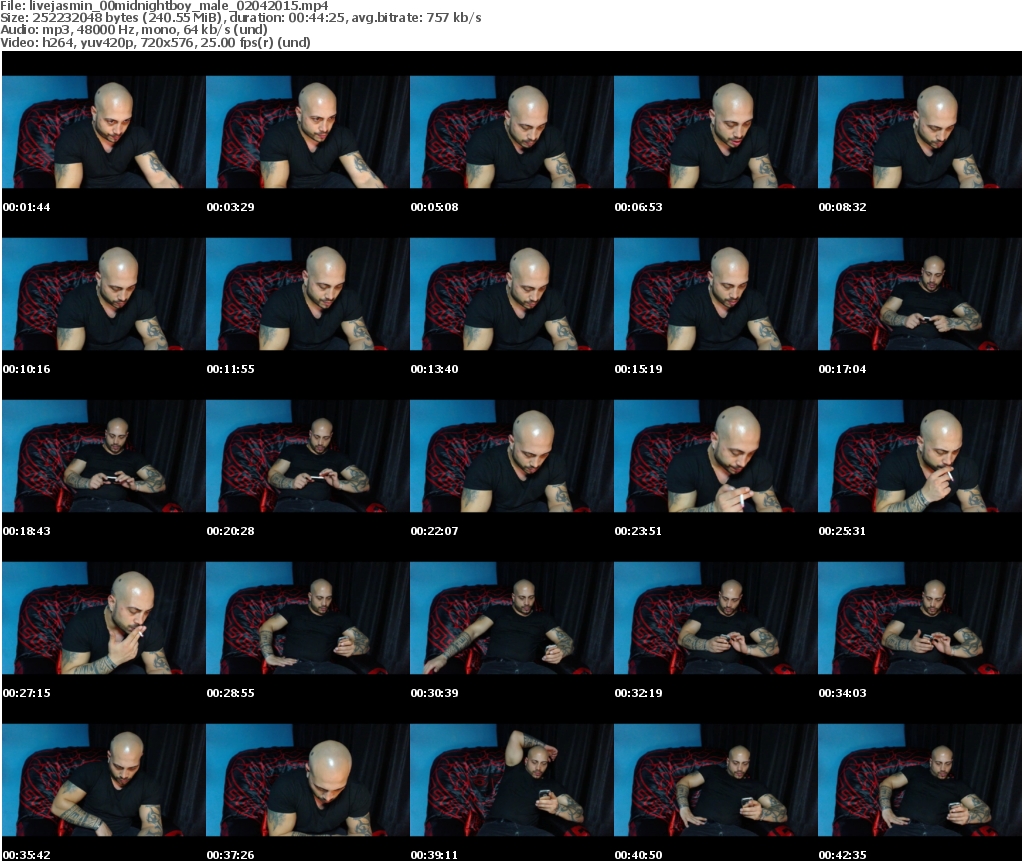
Task: Click the Audio line reading mp3, 48000 Hz
Action: pyautogui.click(x=134, y=30)
